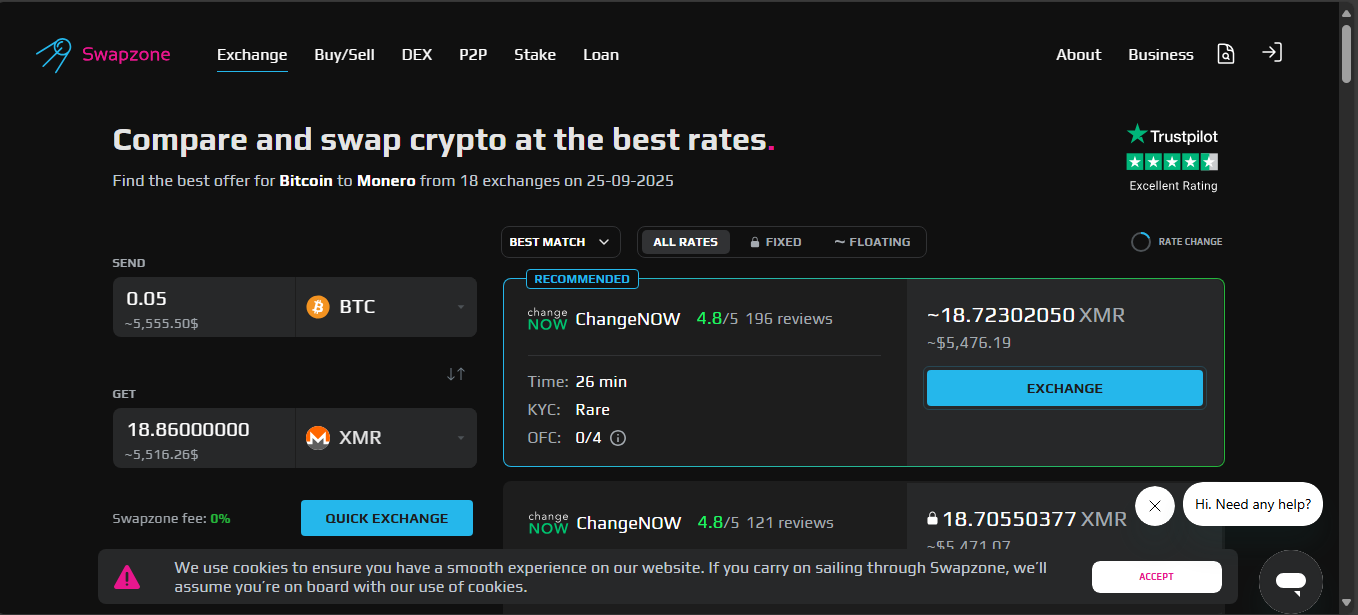Image resolution: width=1358 pixels, height=615 pixels.
Task: Go to the Buy/Sell tab
Action: click(344, 55)
